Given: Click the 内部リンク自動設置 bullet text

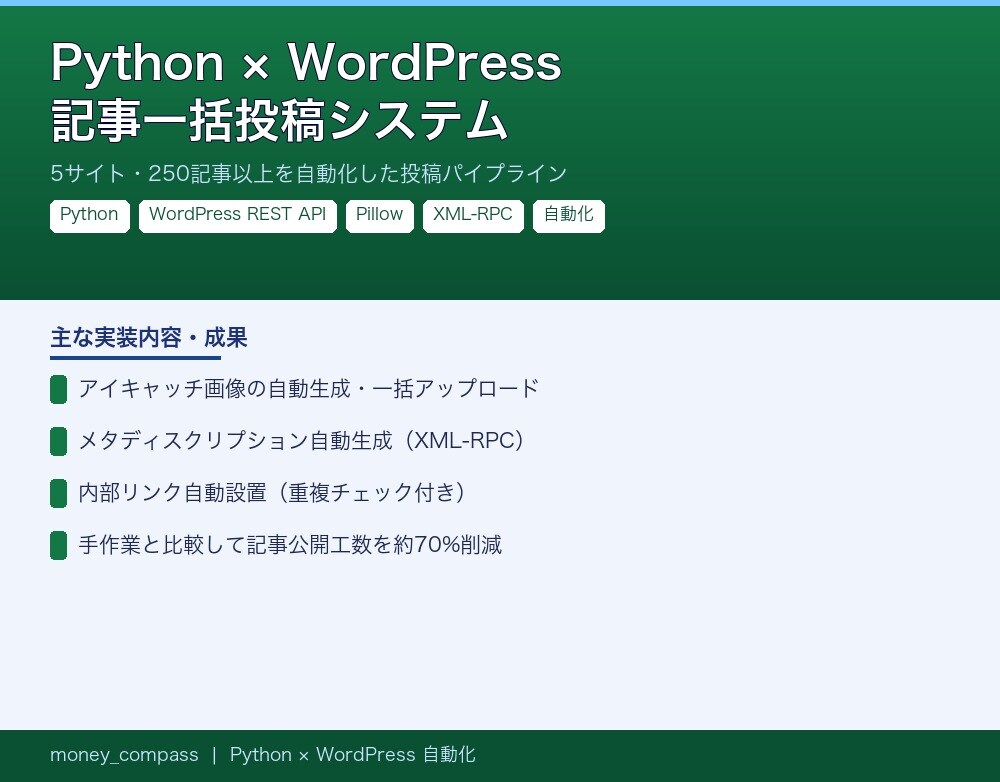Looking at the screenshot, I should point(272,492).
